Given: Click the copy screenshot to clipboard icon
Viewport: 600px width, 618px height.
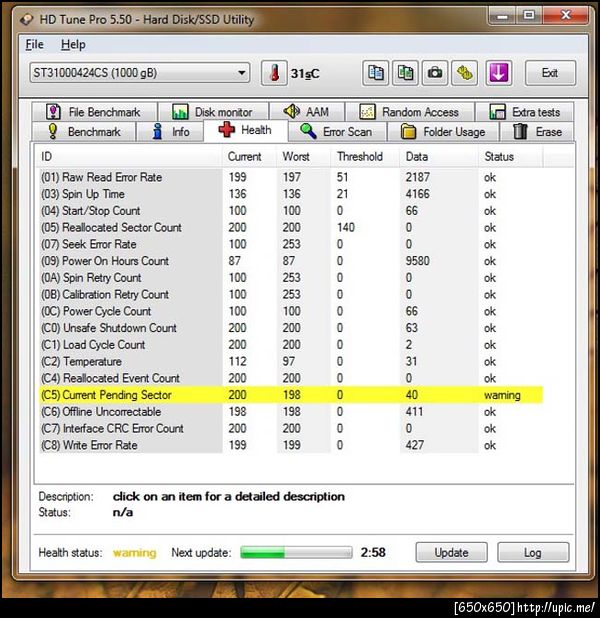Looking at the screenshot, I should [405, 73].
